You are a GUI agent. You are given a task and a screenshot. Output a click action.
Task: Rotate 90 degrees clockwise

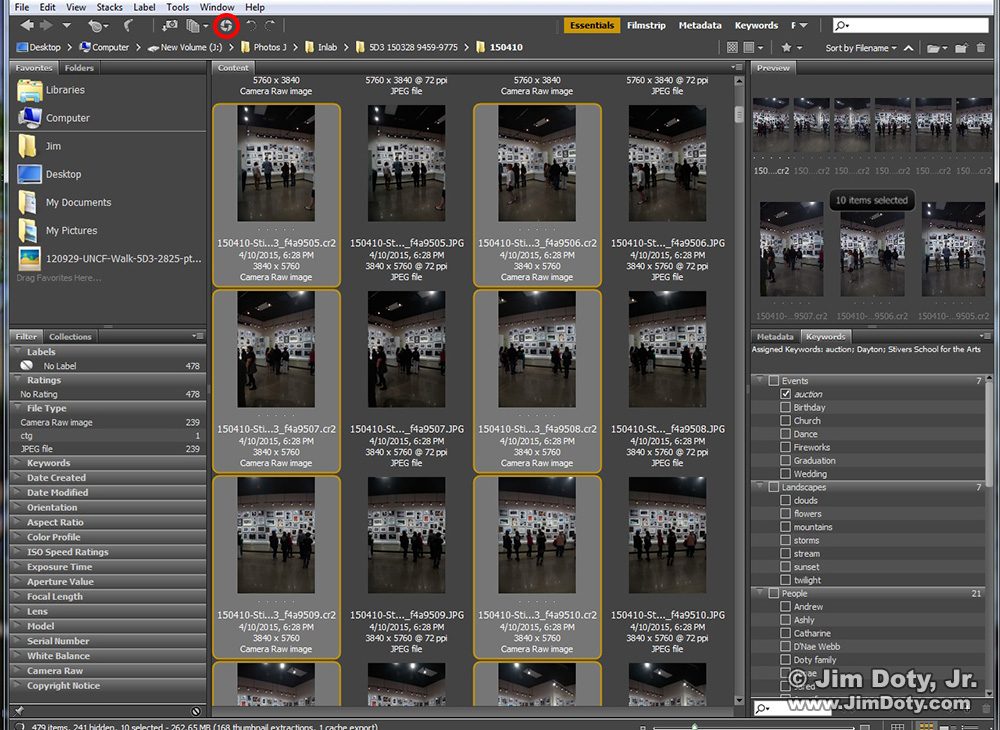tap(270, 26)
